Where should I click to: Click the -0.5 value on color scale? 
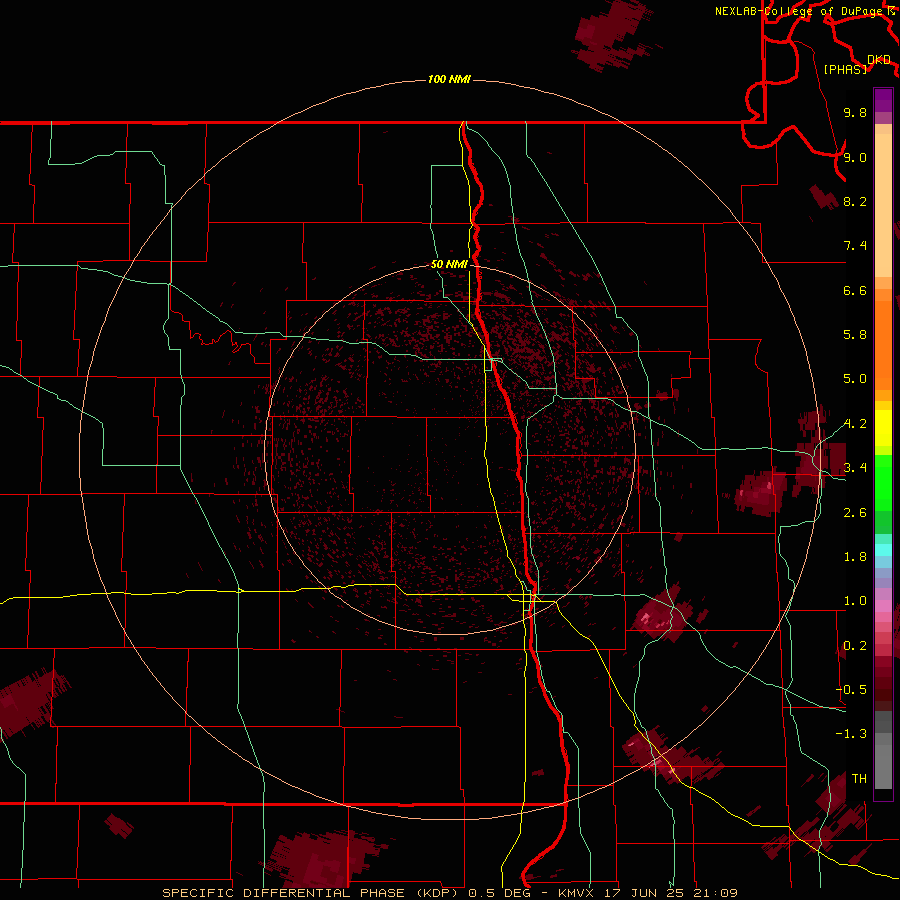click(x=851, y=690)
